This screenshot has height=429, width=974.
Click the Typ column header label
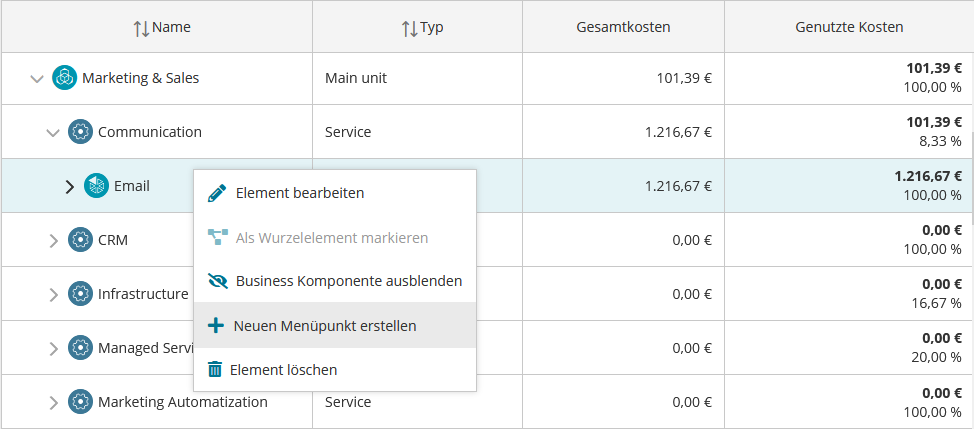pos(432,27)
